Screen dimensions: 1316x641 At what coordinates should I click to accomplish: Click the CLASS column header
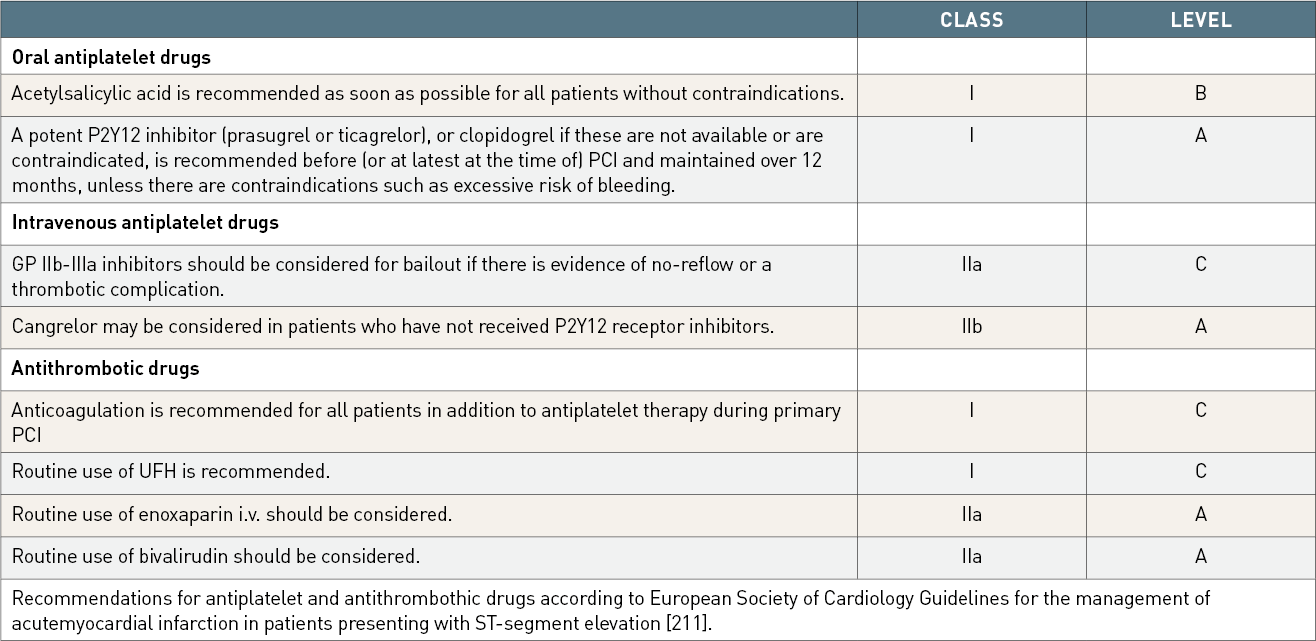[x=971, y=20]
